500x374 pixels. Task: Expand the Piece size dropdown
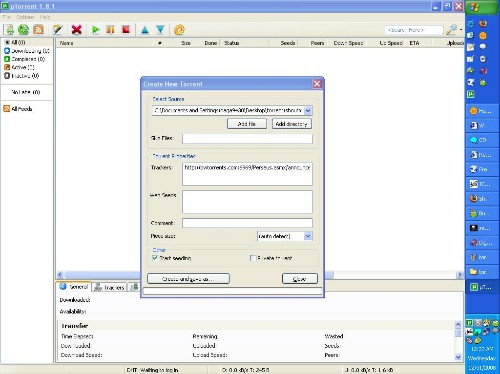coord(308,236)
